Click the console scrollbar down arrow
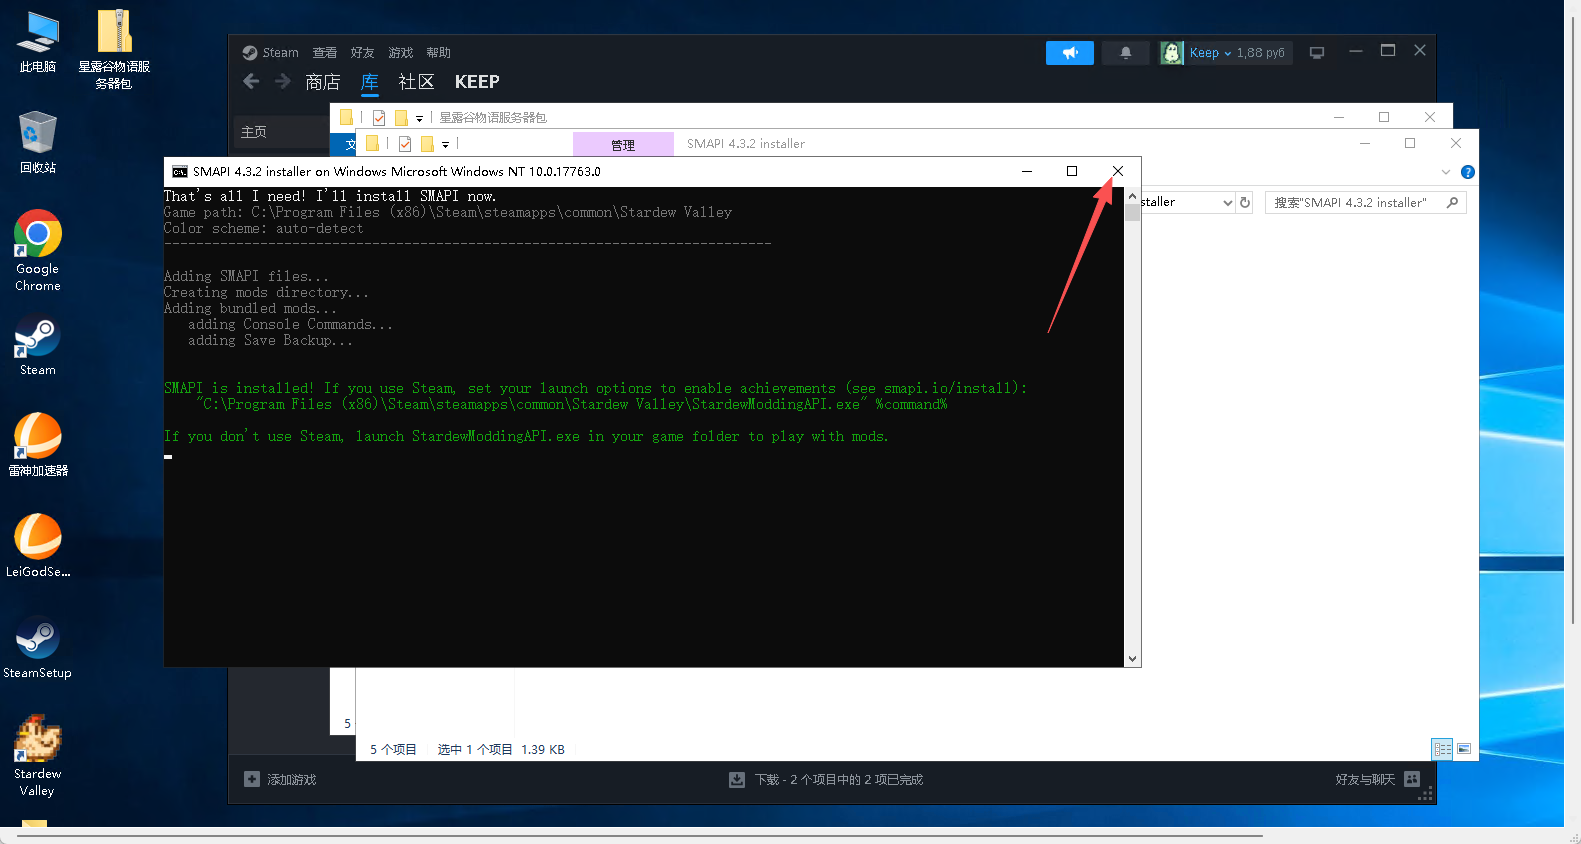The image size is (1581, 844). pos(1132,659)
